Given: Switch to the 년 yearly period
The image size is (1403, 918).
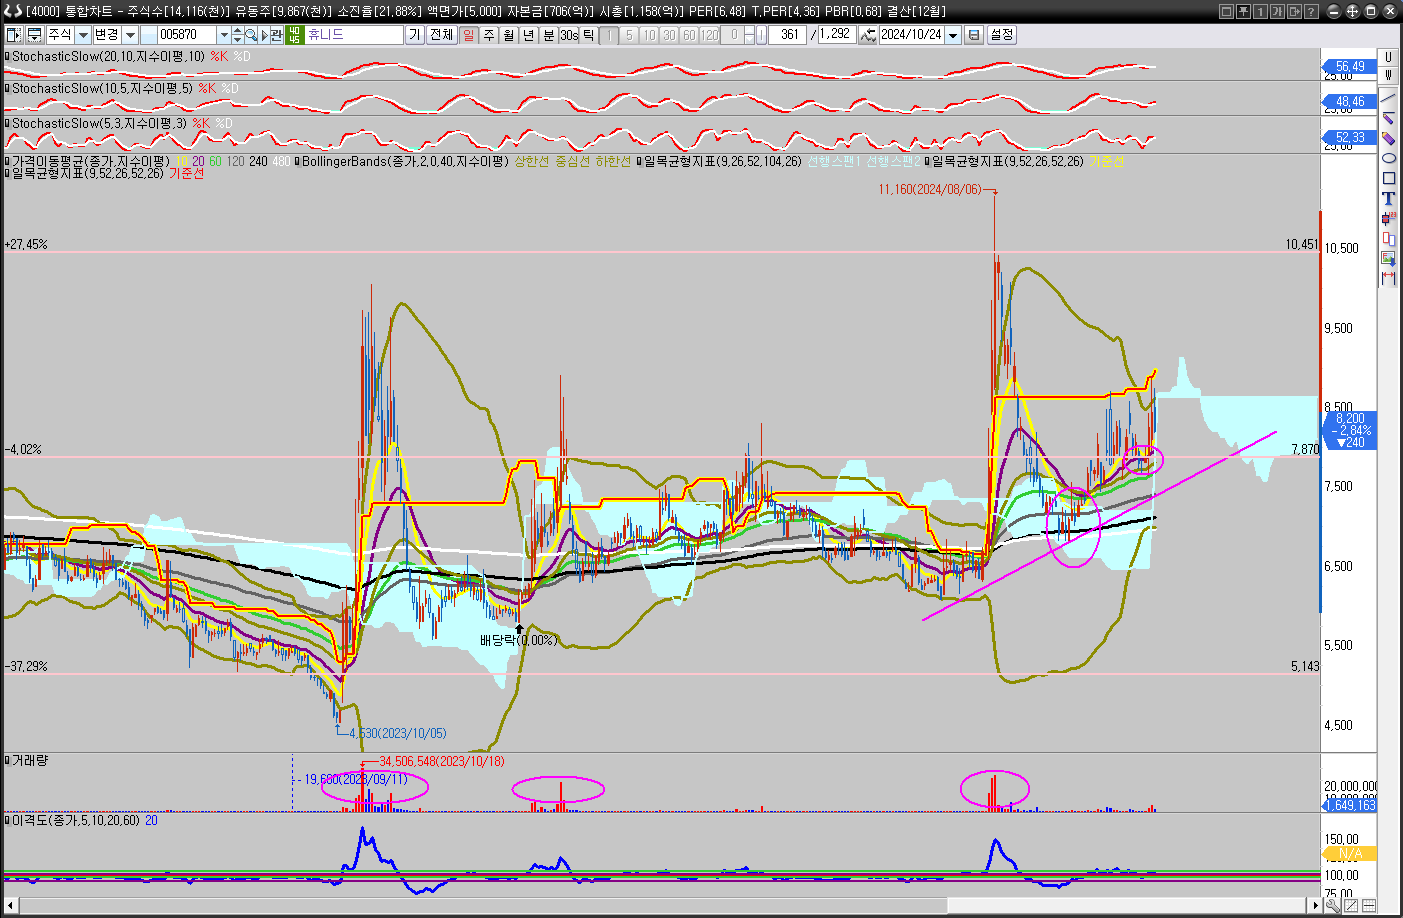Looking at the screenshot, I should point(529,35).
